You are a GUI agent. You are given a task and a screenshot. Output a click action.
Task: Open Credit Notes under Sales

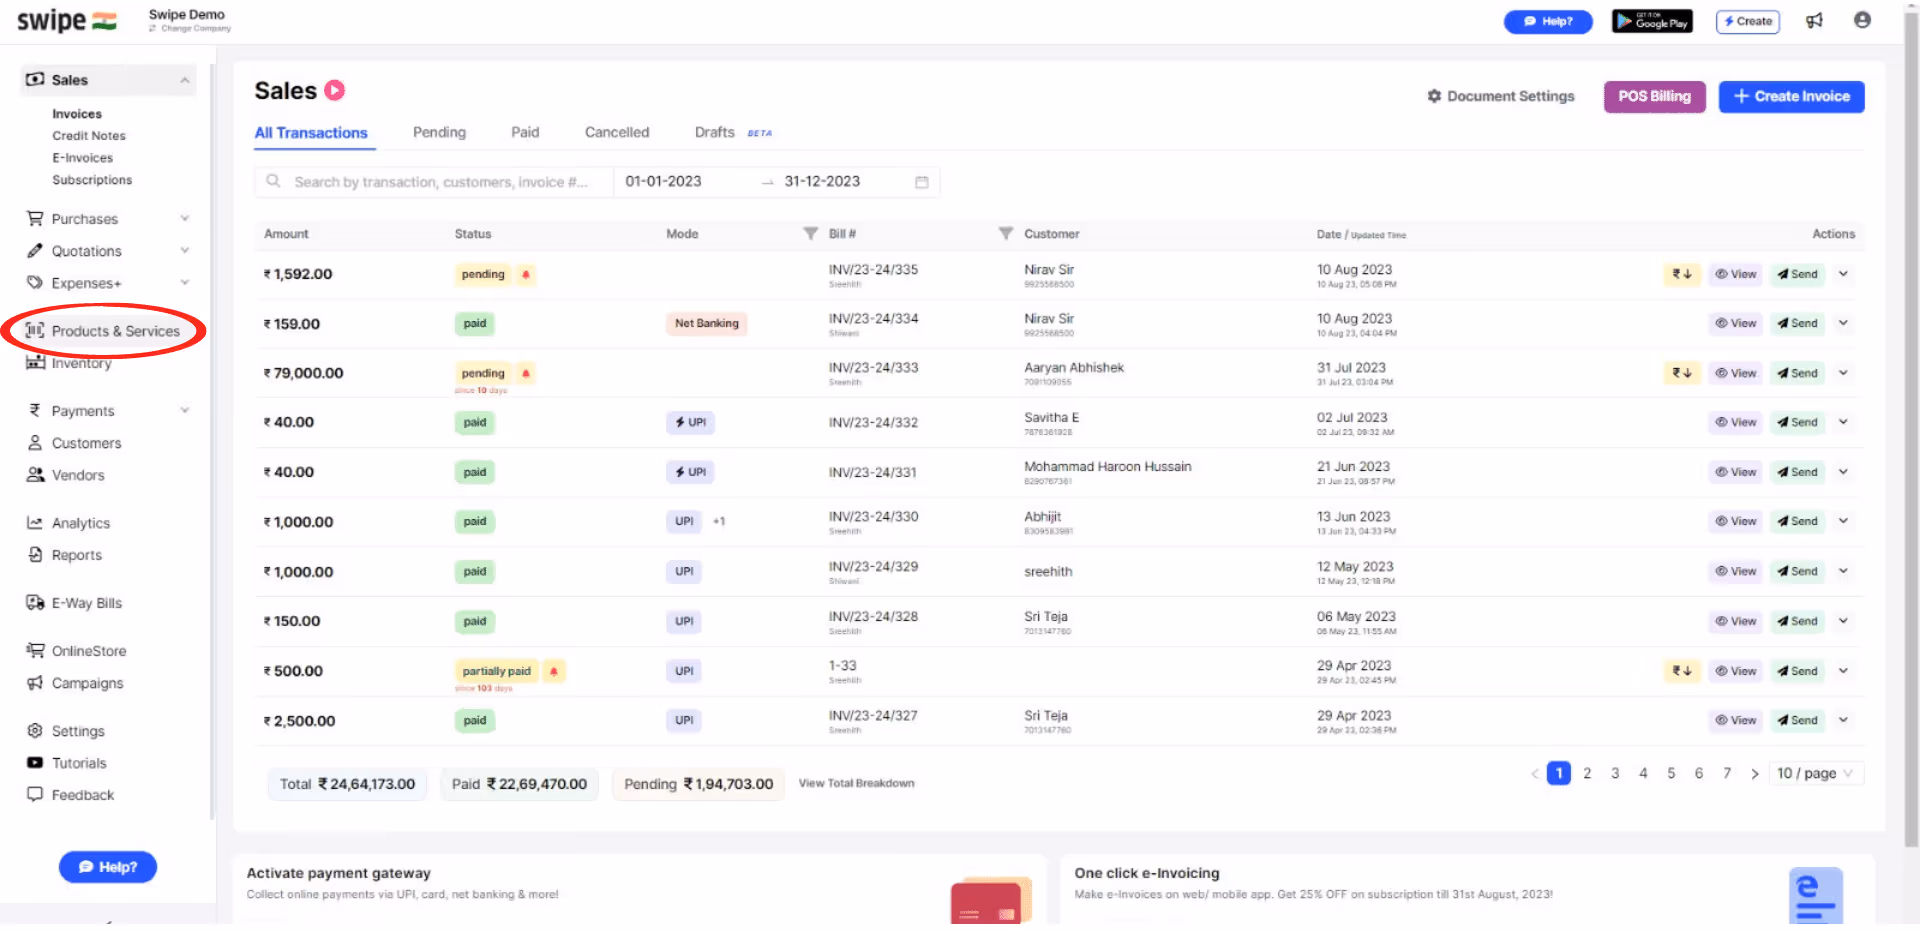(x=89, y=136)
